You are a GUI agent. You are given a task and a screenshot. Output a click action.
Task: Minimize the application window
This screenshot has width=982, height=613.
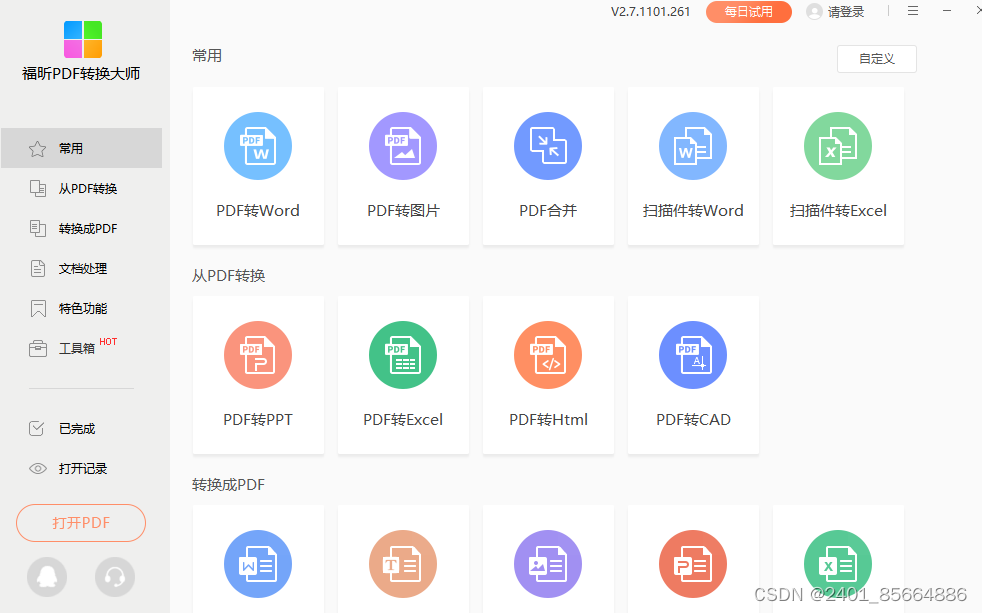947,11
